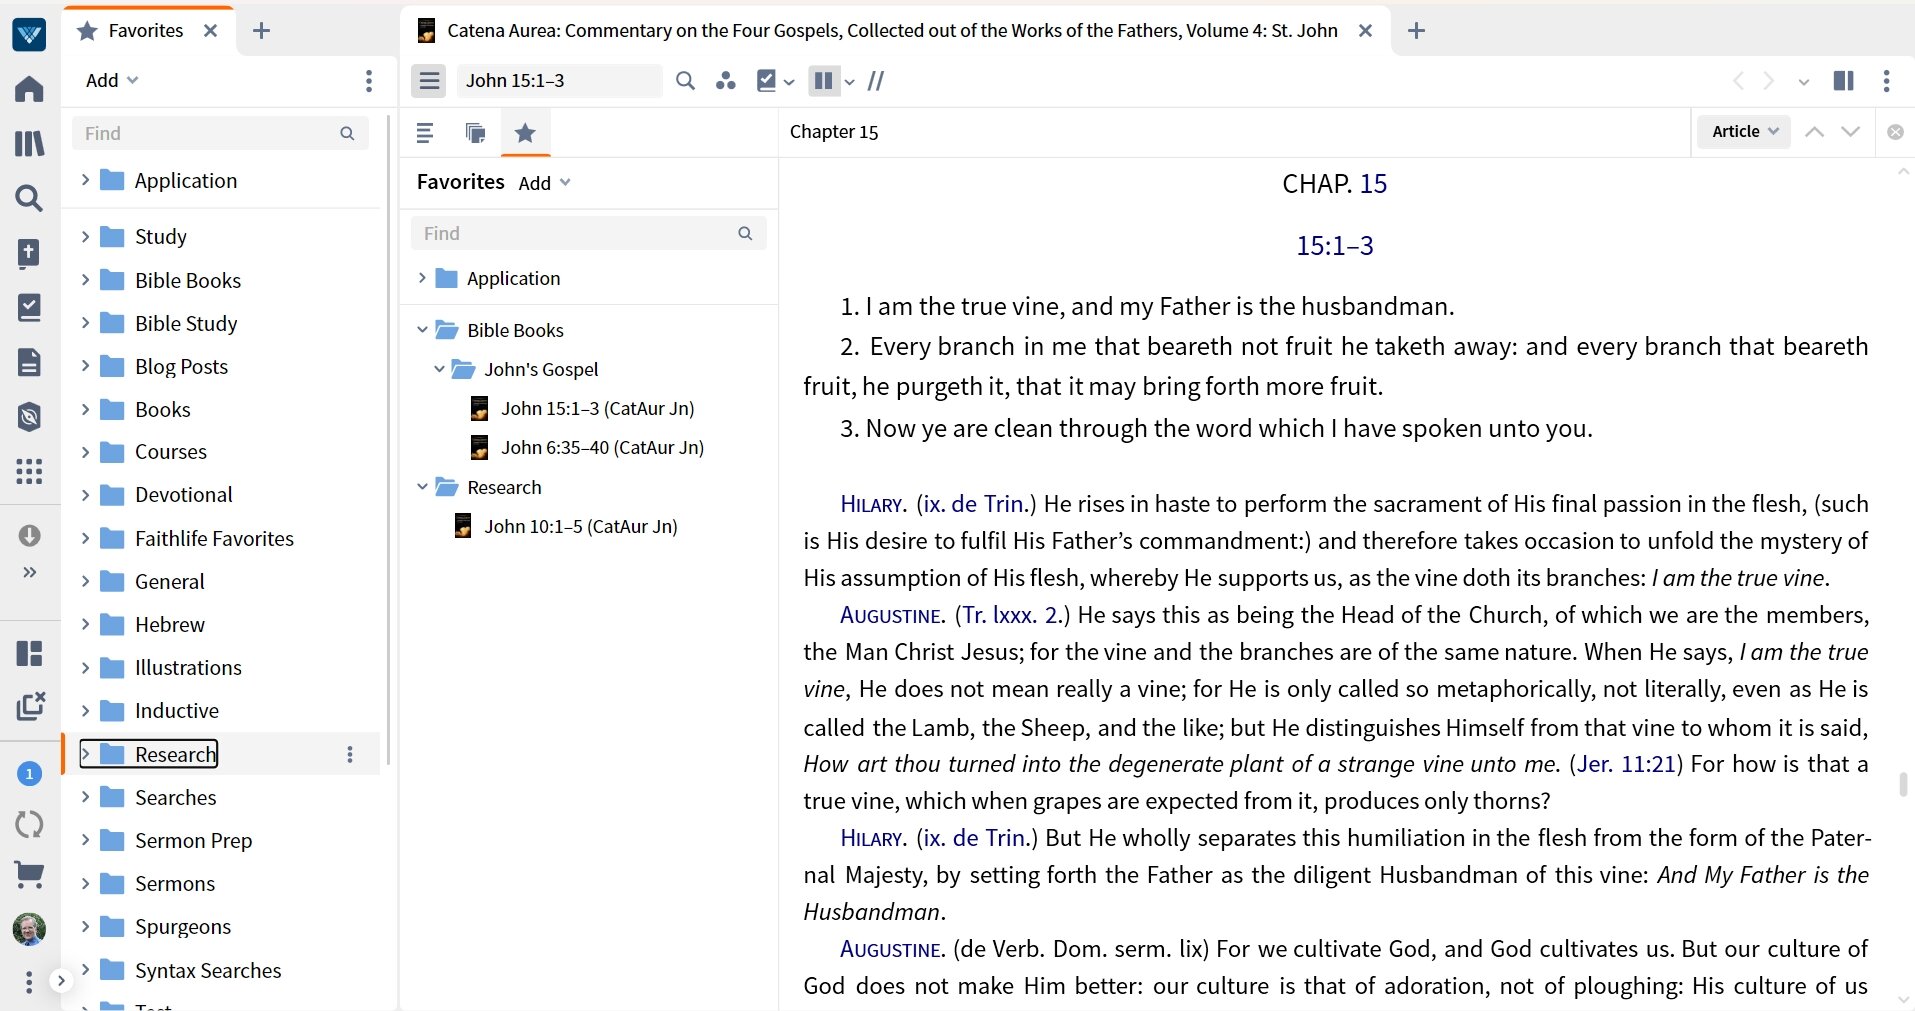
Task: Open the shopping cart store icon
Action: 29,876
